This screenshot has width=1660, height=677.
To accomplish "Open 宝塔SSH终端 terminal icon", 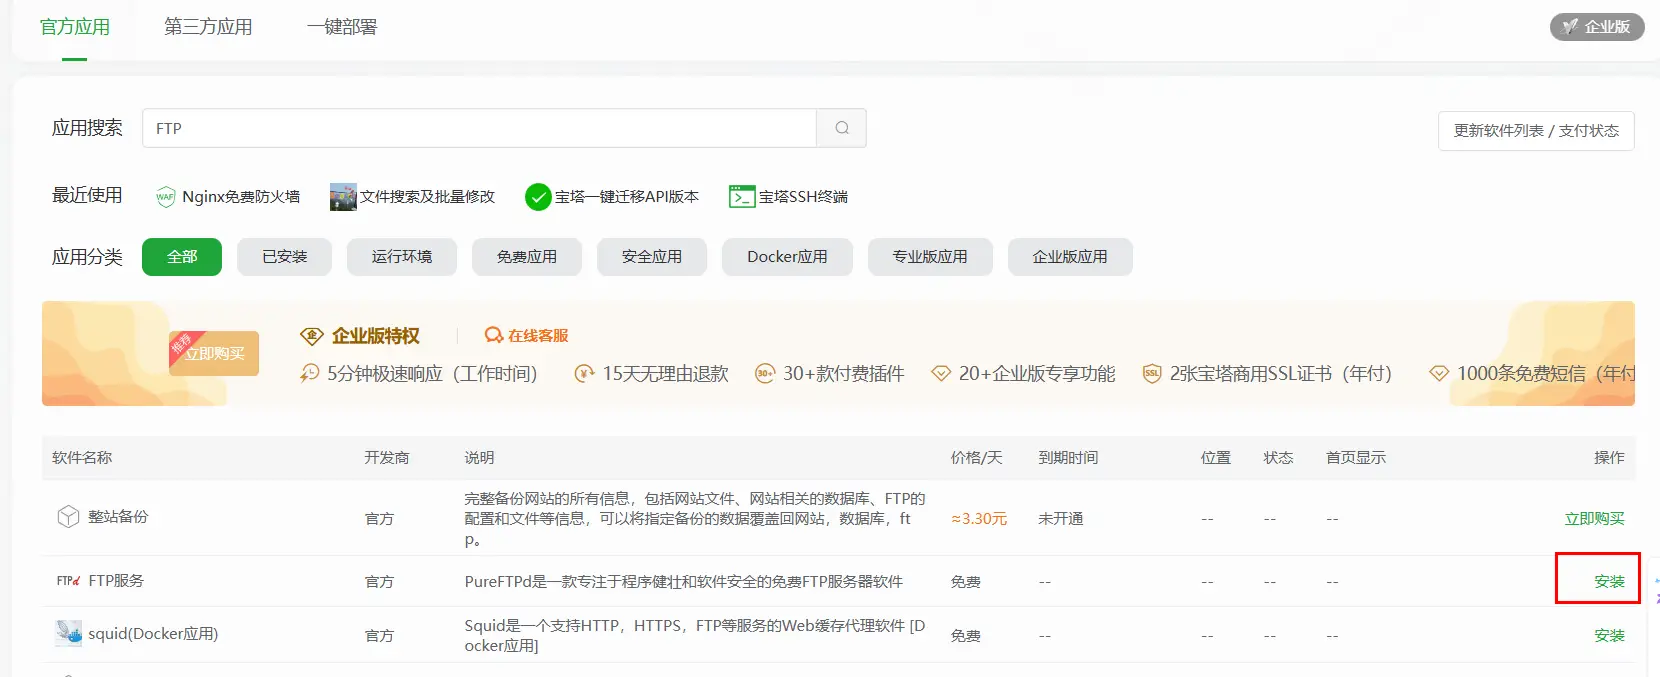I will [742, 197].
